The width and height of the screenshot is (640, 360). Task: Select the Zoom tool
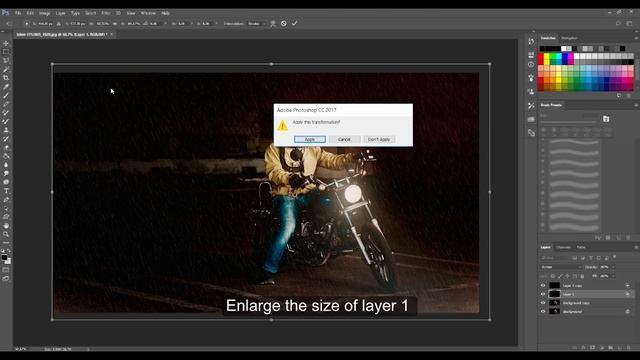click(6, 234)
